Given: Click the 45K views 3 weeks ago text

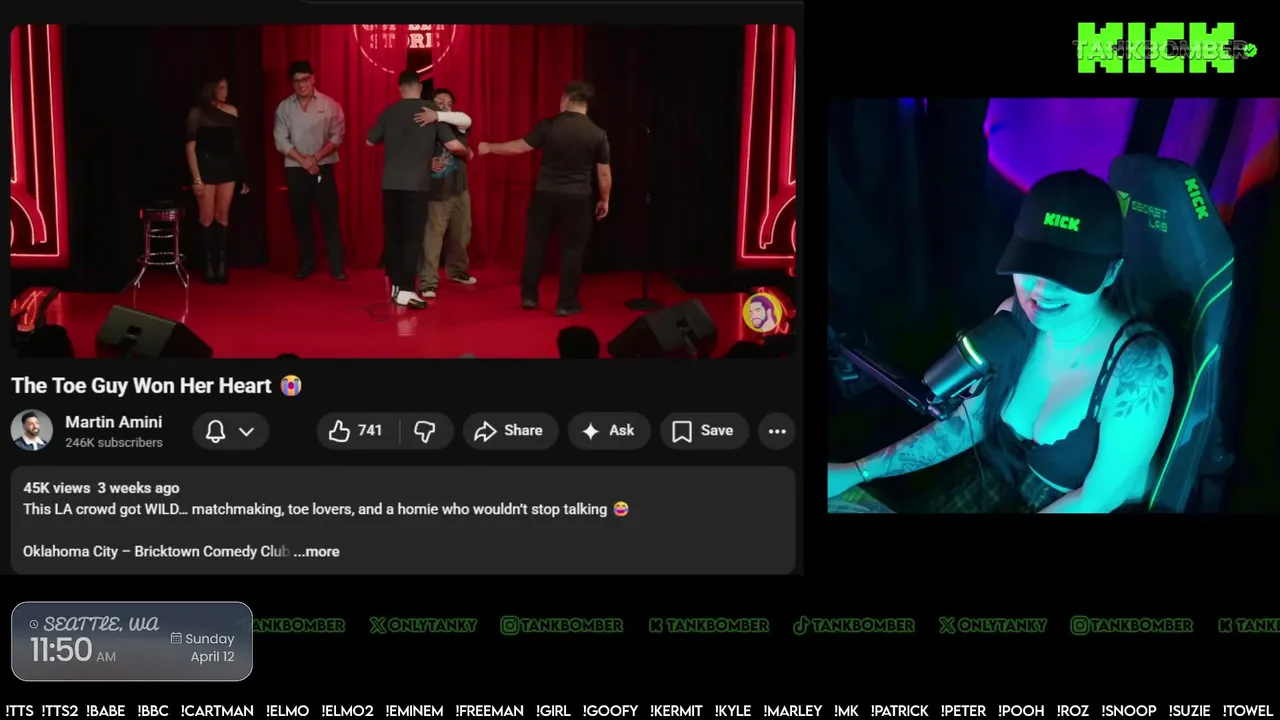Looking at the screenshot, I should pos(101,488).
